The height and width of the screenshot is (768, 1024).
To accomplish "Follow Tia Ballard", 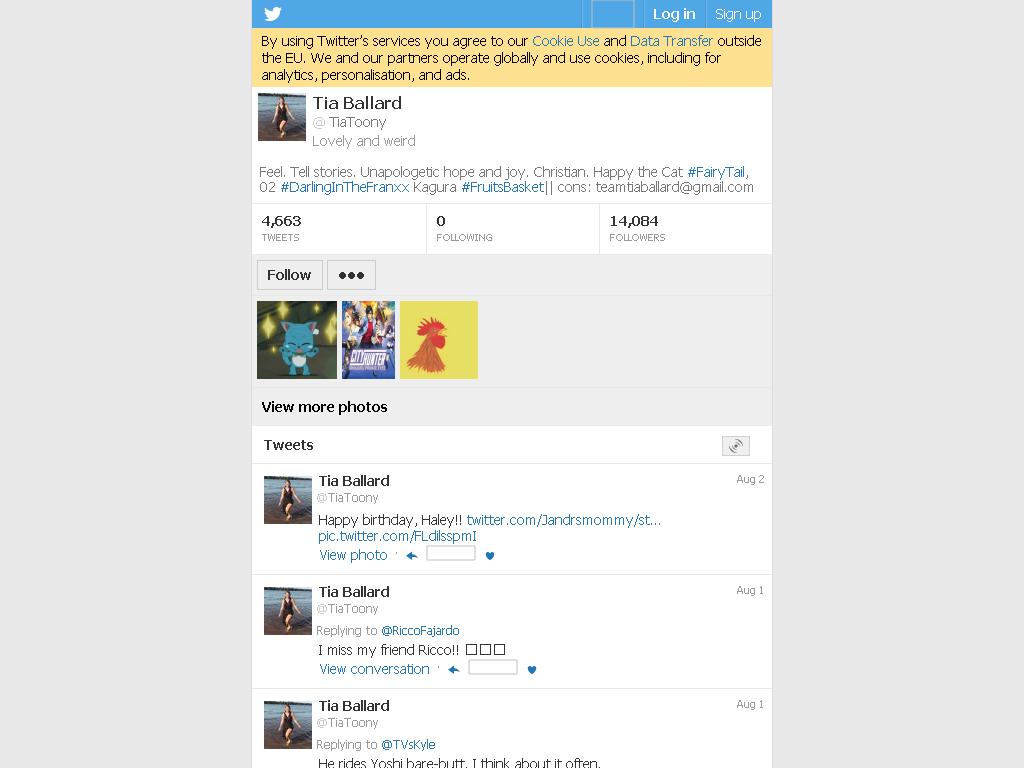I will coord(289,275).
